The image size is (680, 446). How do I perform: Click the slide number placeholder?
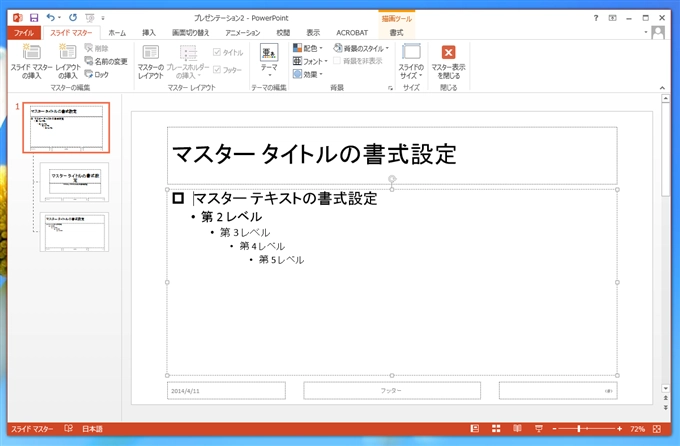[x=558, y=390]
